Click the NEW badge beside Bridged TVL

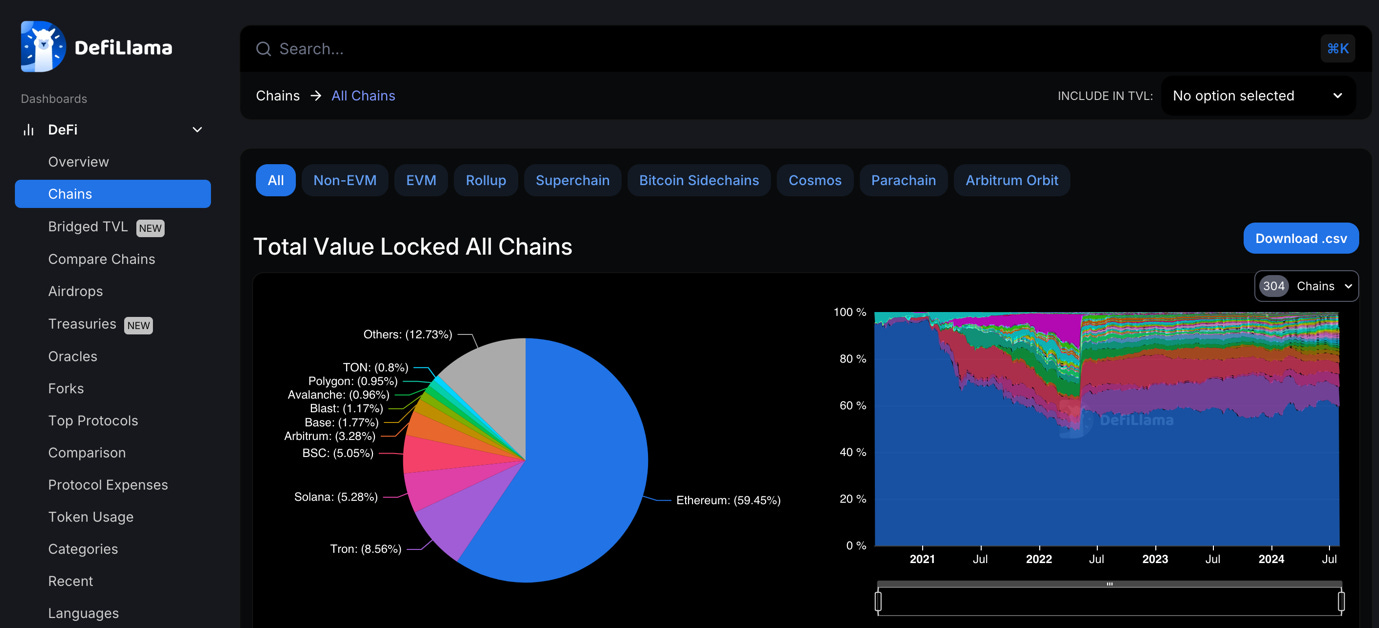point(150,228)
